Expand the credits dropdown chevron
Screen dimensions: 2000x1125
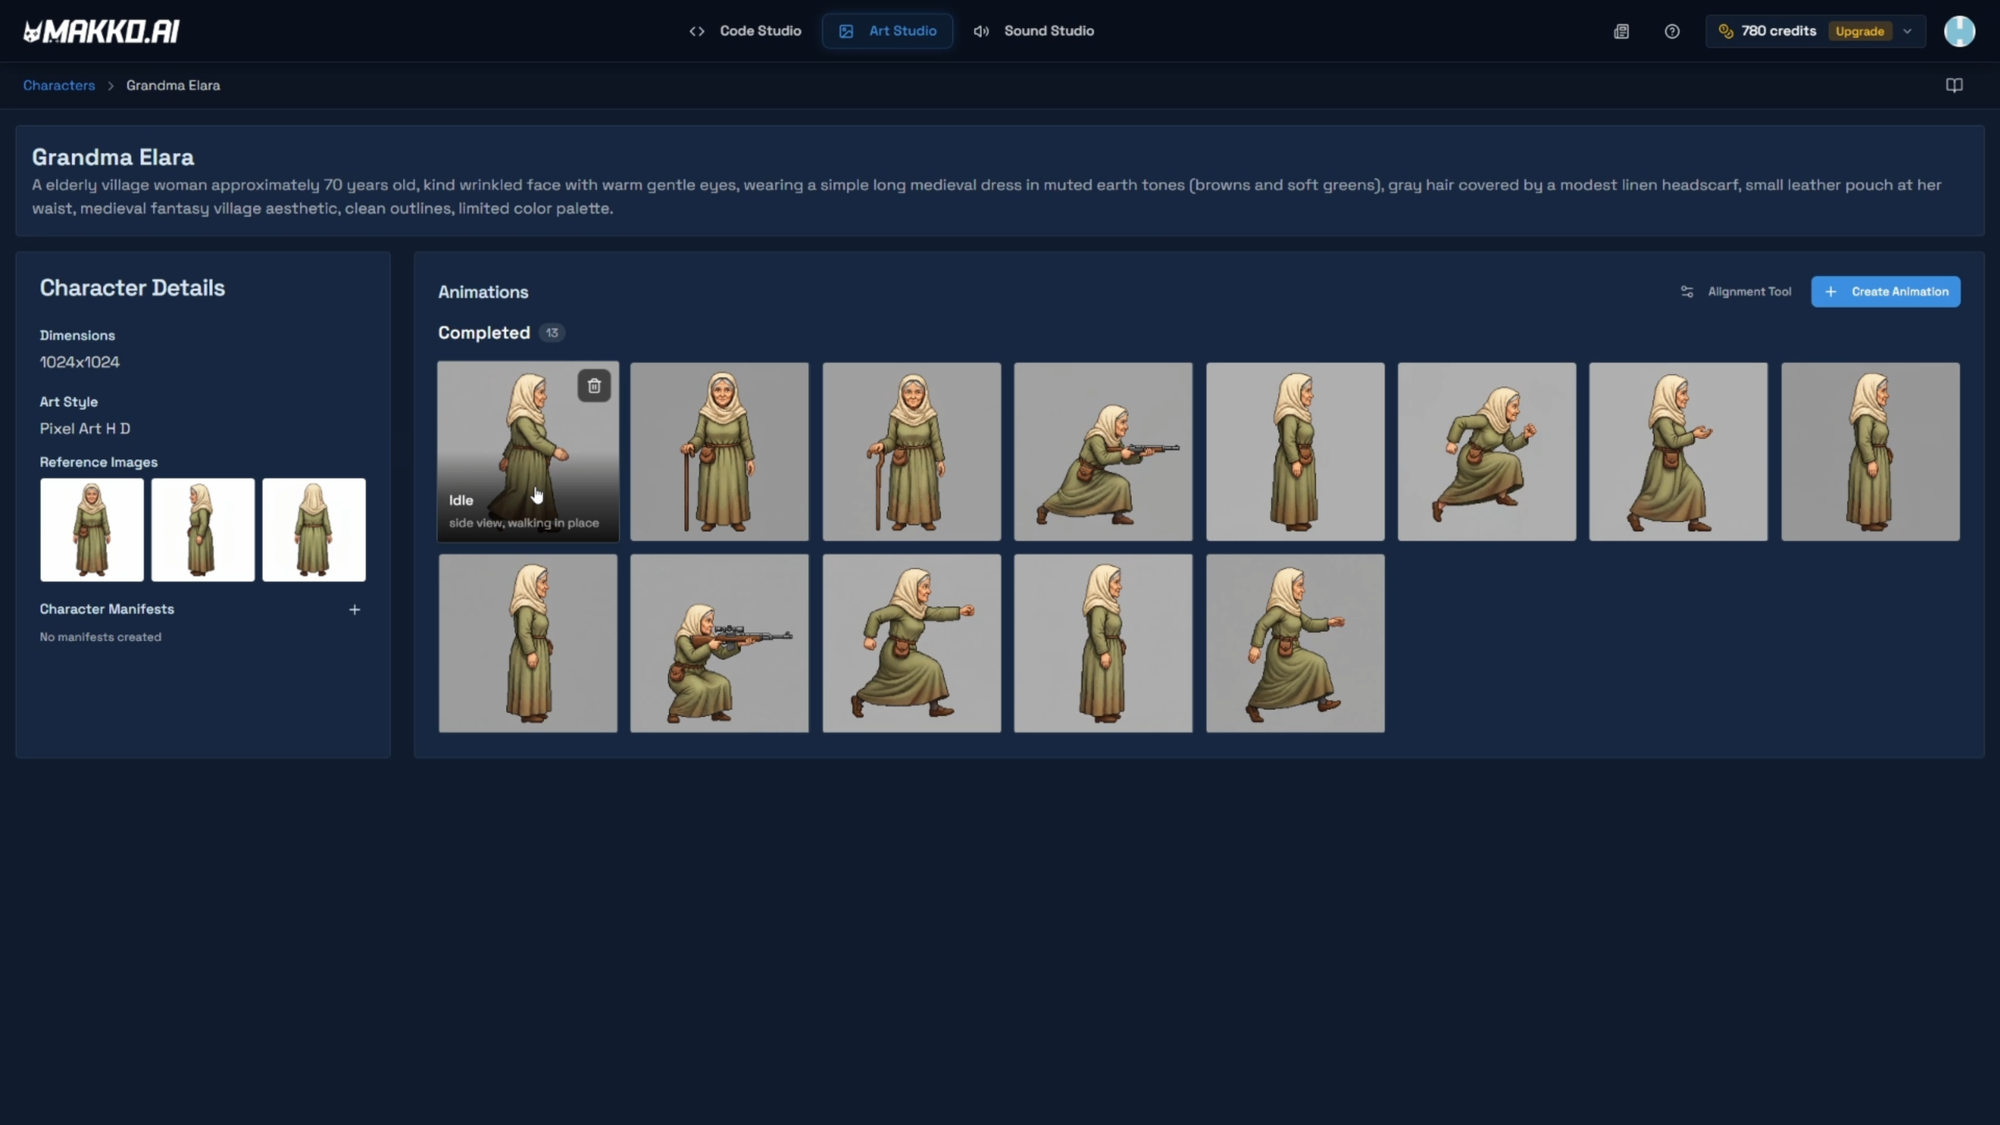[1907, 31]
